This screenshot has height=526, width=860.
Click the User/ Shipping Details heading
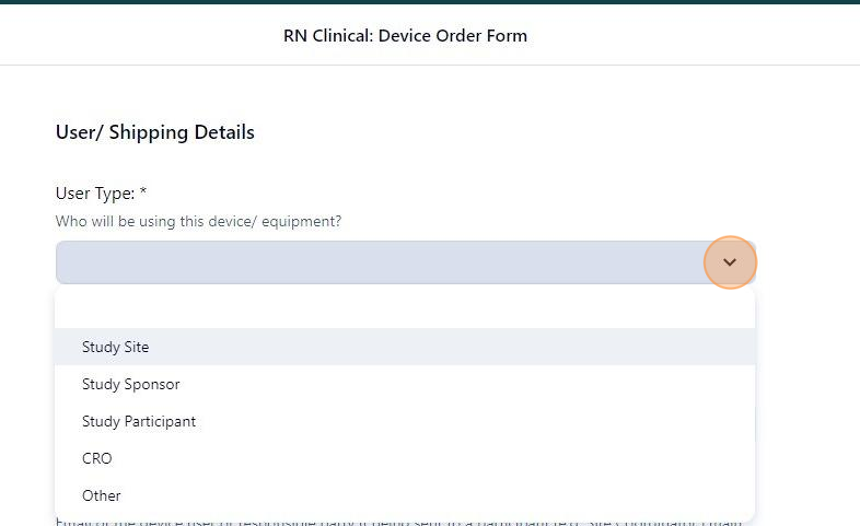pos(155,132)
